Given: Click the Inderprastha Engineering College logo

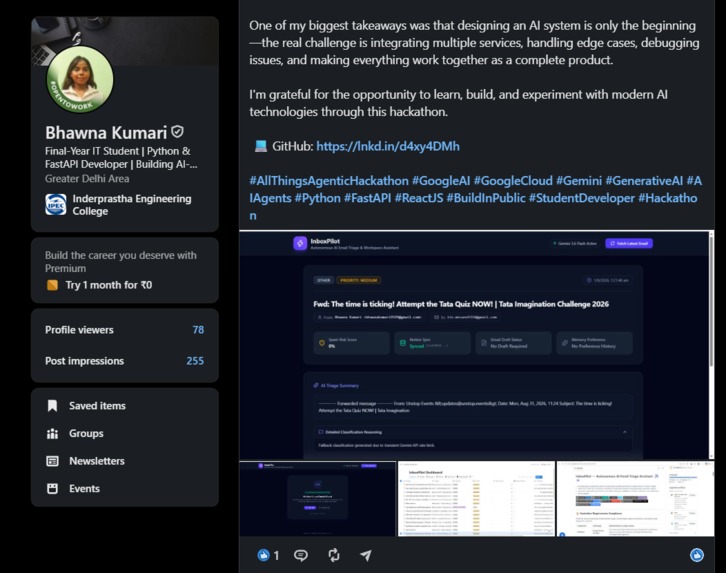Looking at the screenshot, I should click(x=56, y=205).
